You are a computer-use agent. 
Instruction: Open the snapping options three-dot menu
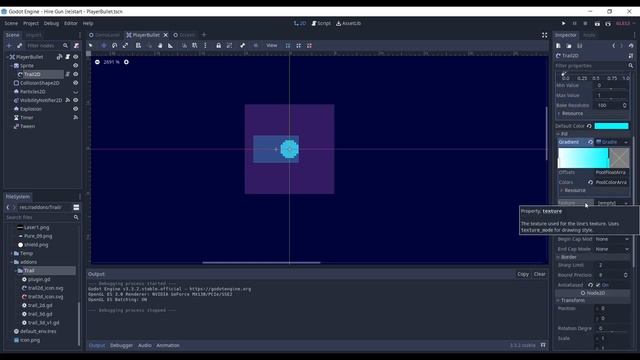[x=205, y=45]
